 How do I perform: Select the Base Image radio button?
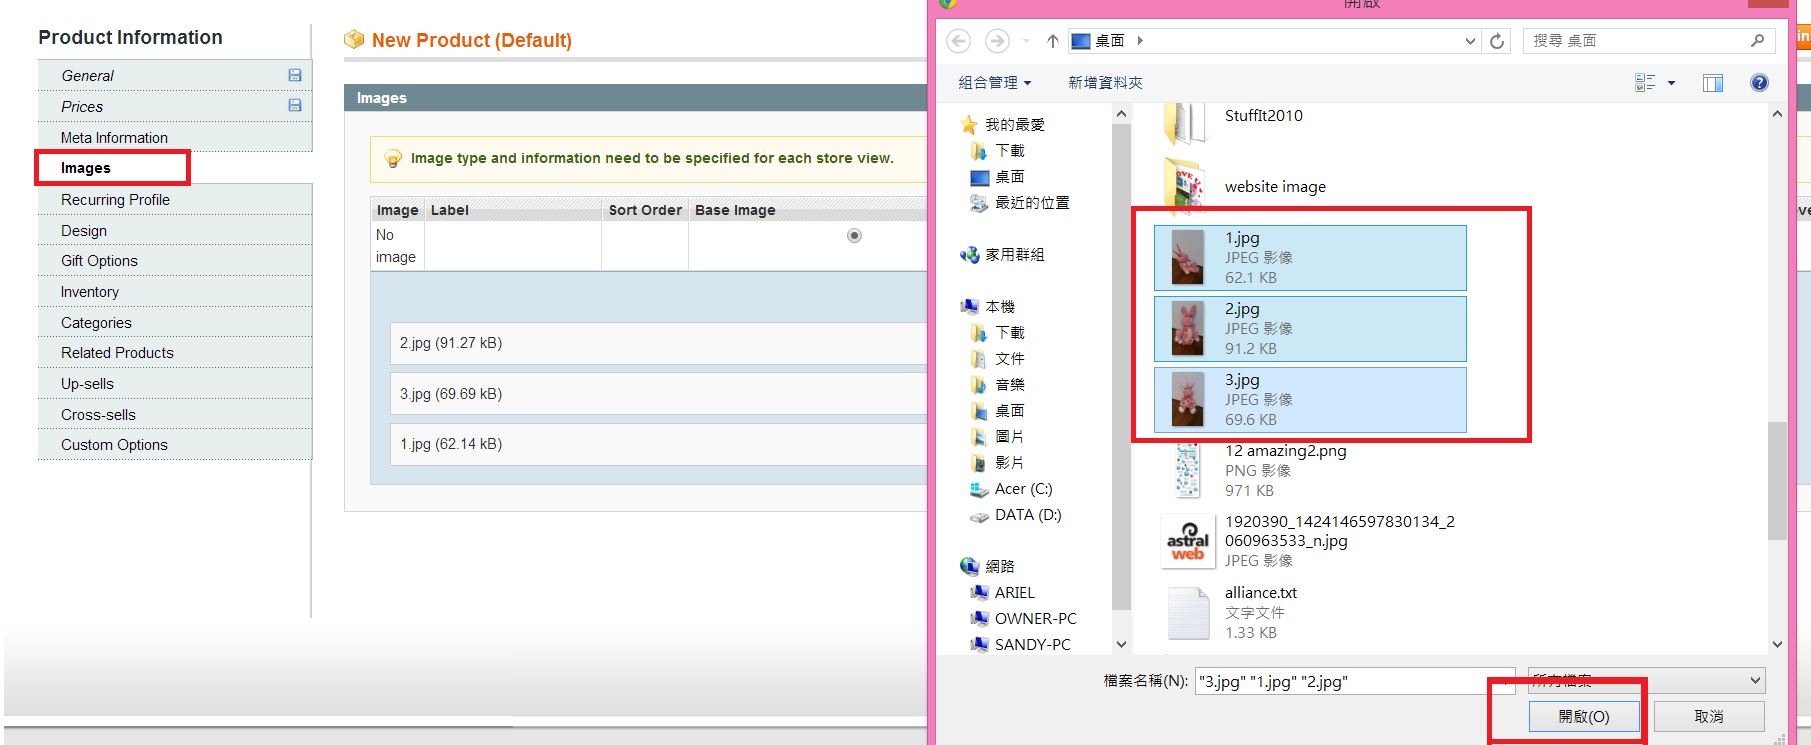tap(854, 236)
